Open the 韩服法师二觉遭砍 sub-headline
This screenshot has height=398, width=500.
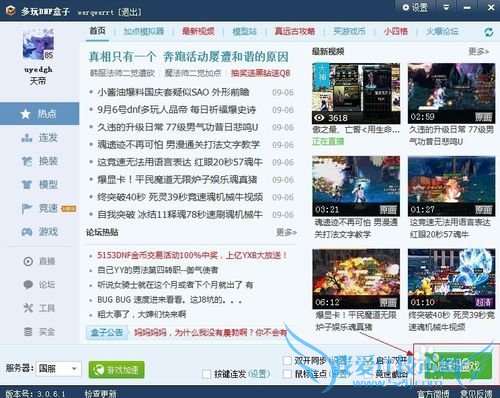pos(122,73)
